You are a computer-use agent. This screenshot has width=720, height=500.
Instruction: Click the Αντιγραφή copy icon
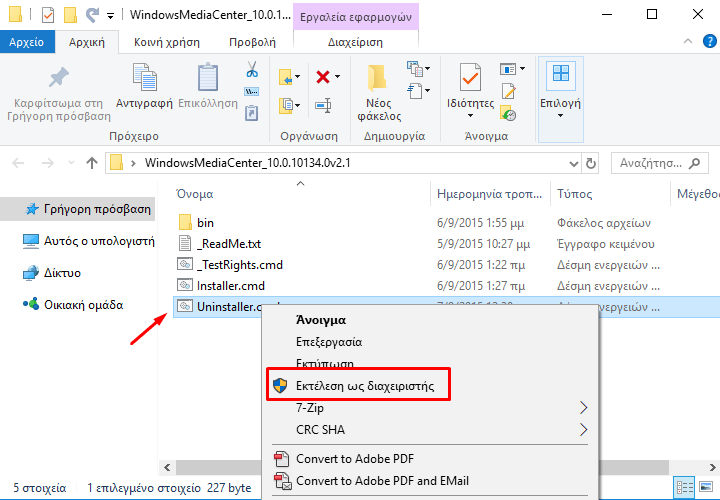click(144, 77)
